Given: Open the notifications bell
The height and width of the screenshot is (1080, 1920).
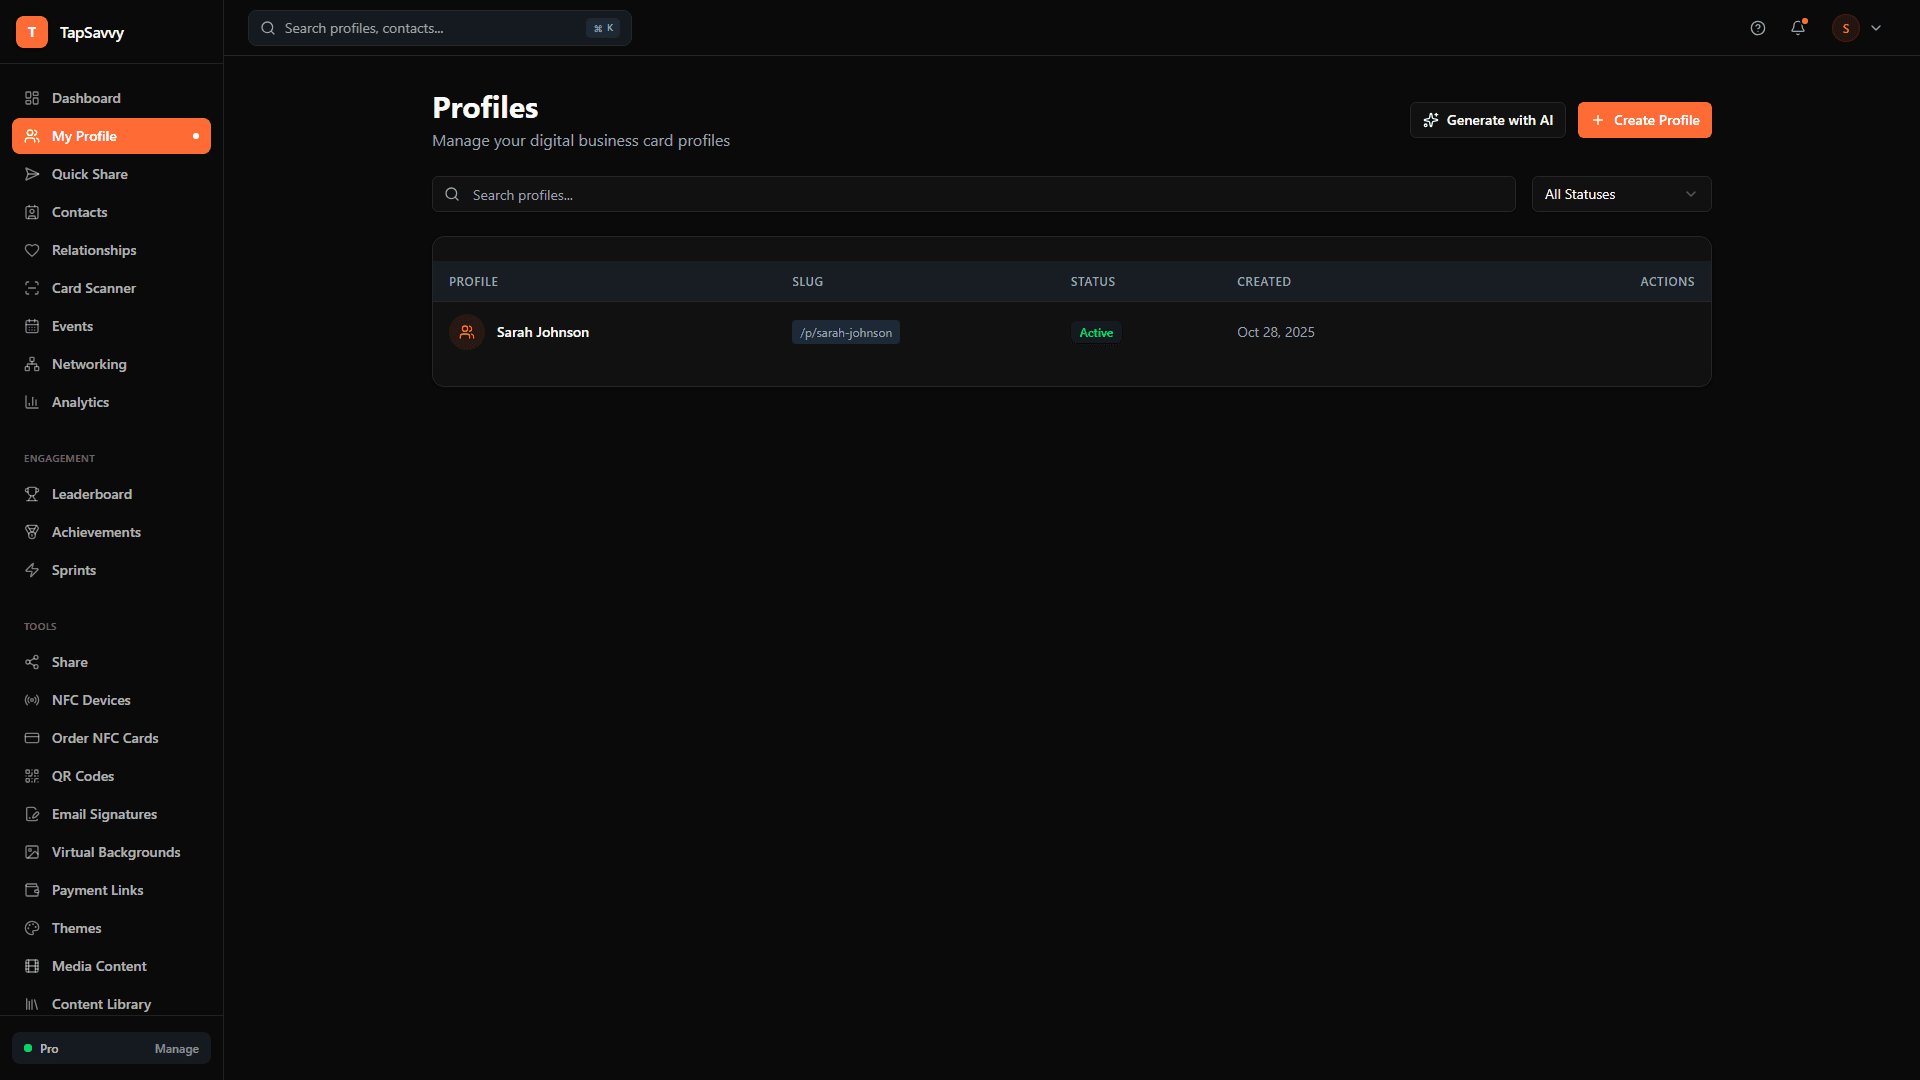Looking at the screenshot, I should point(1798,28).
